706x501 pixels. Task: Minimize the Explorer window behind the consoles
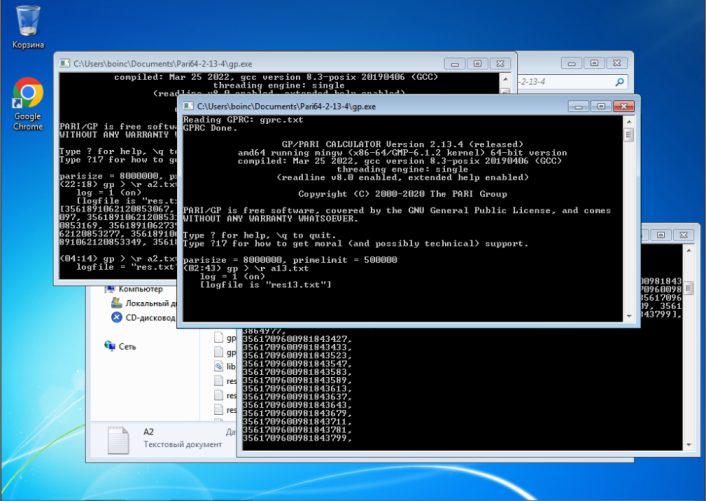coord(572,63)
